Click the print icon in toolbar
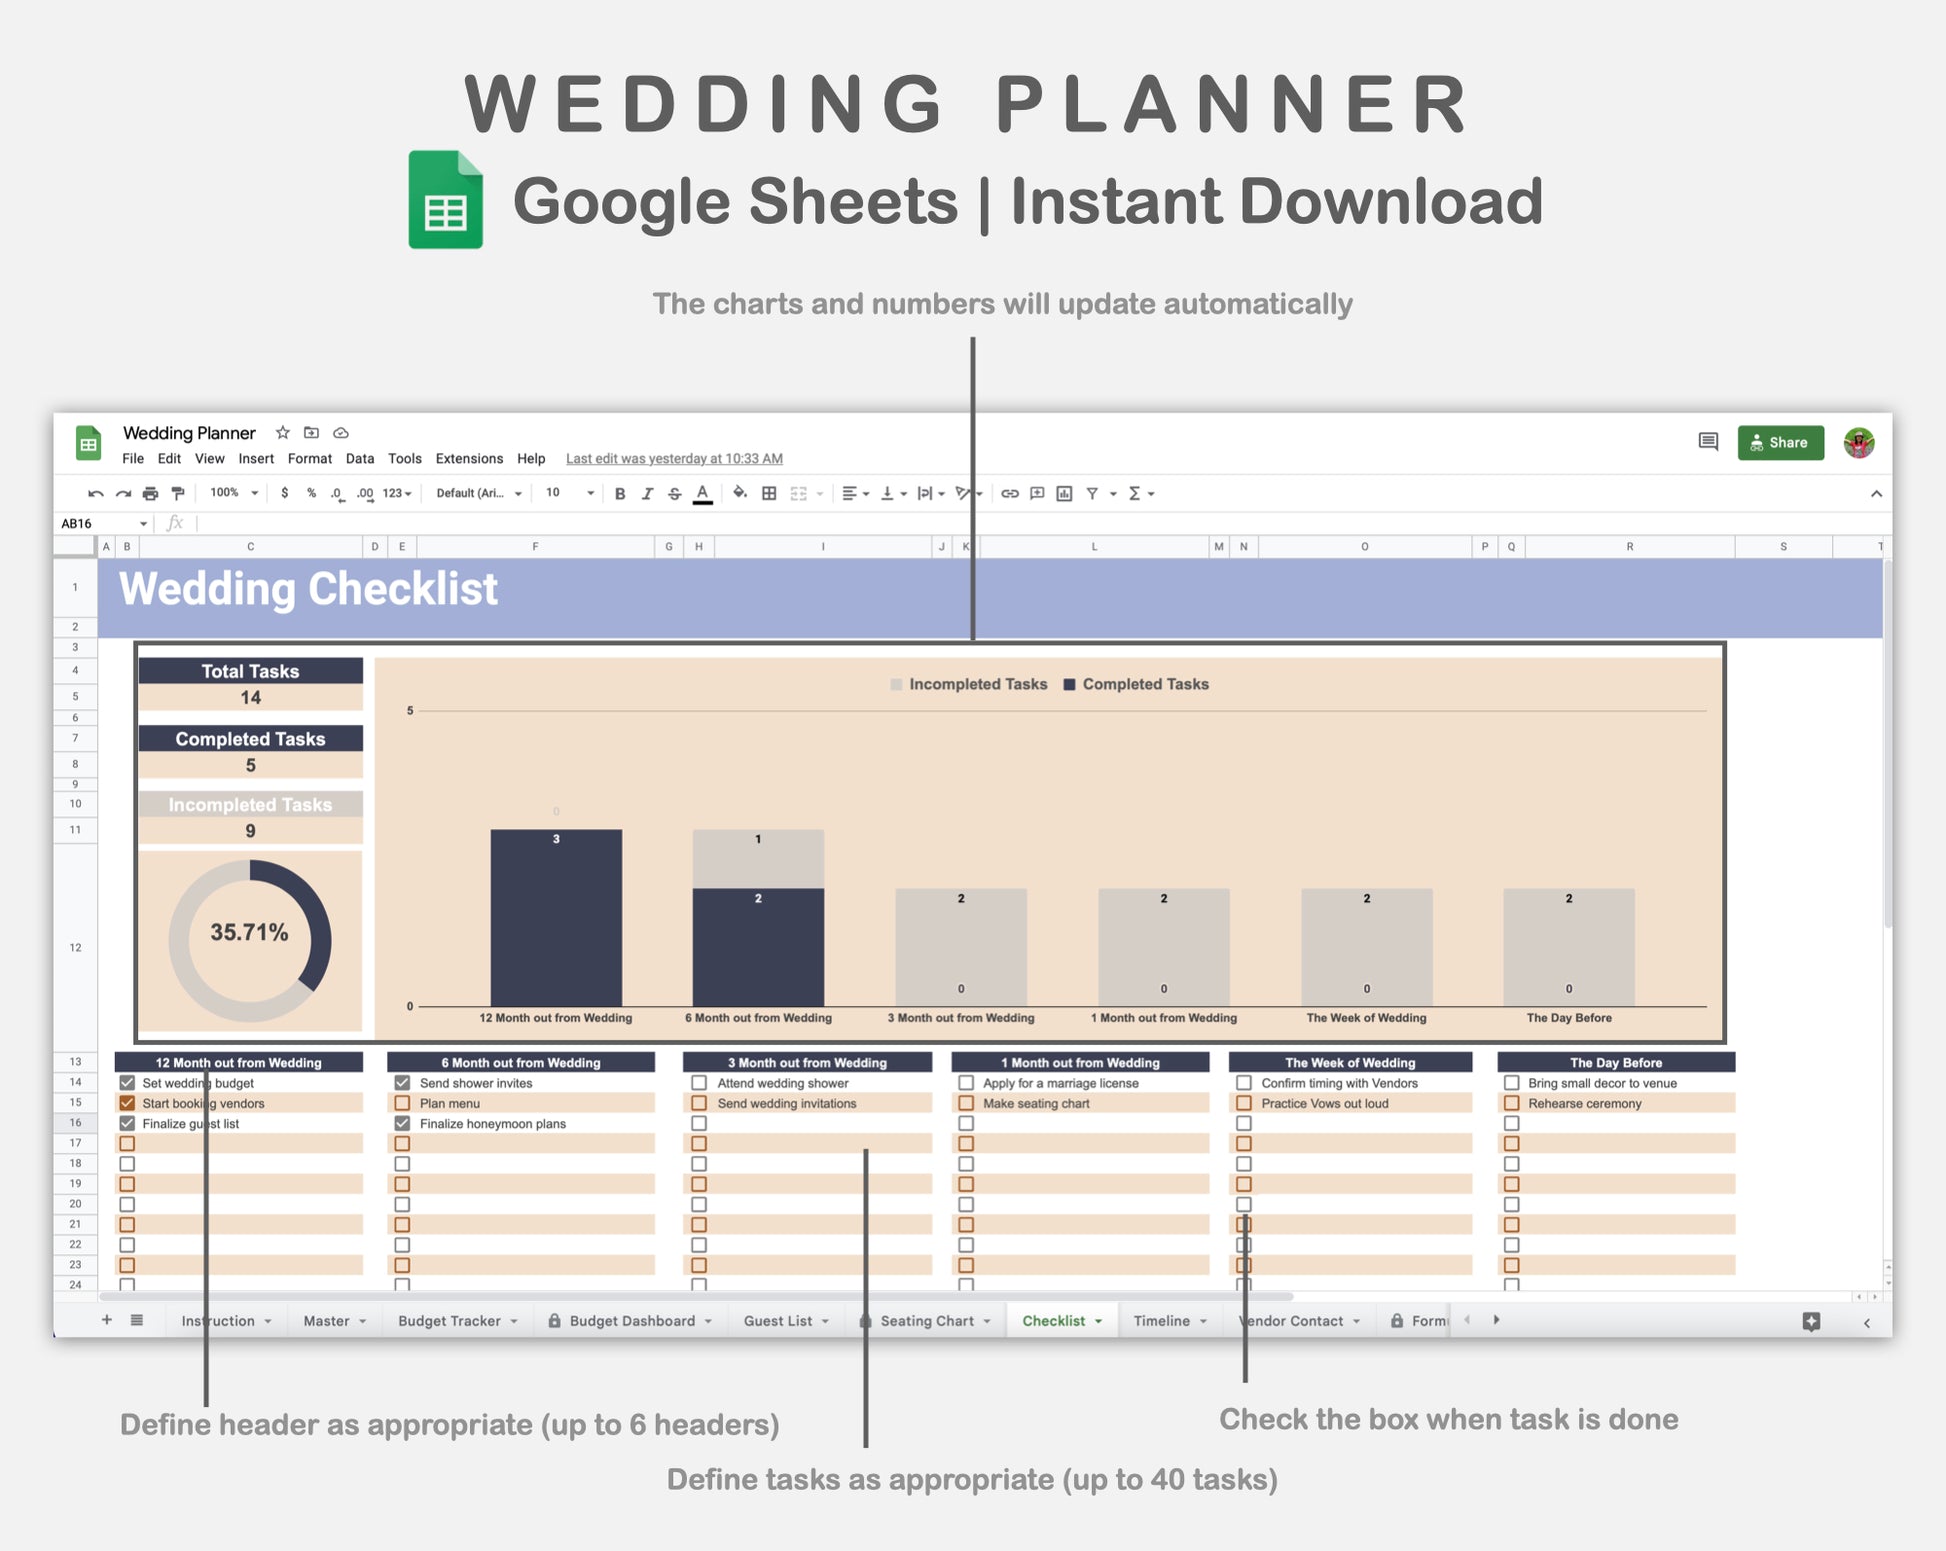The image size is (1946, 1551). 150,493
